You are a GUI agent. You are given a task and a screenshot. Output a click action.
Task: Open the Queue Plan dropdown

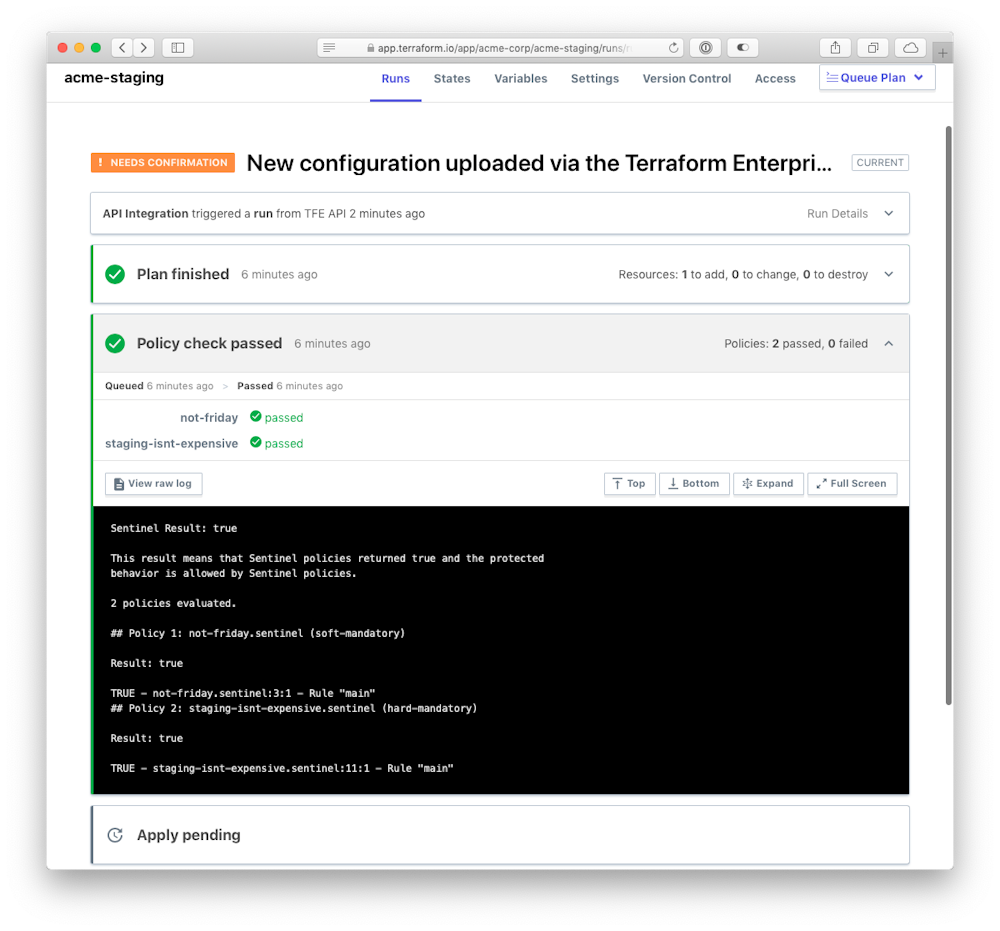click(877, 78)
